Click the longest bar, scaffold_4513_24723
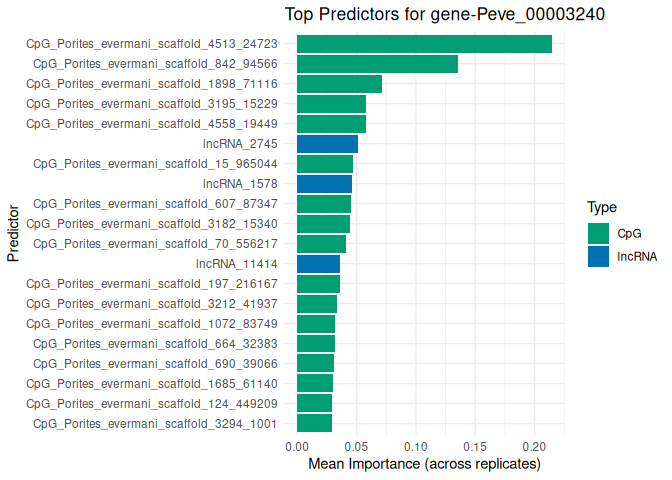This screenshot has width=672, height=480. point(424,44)
